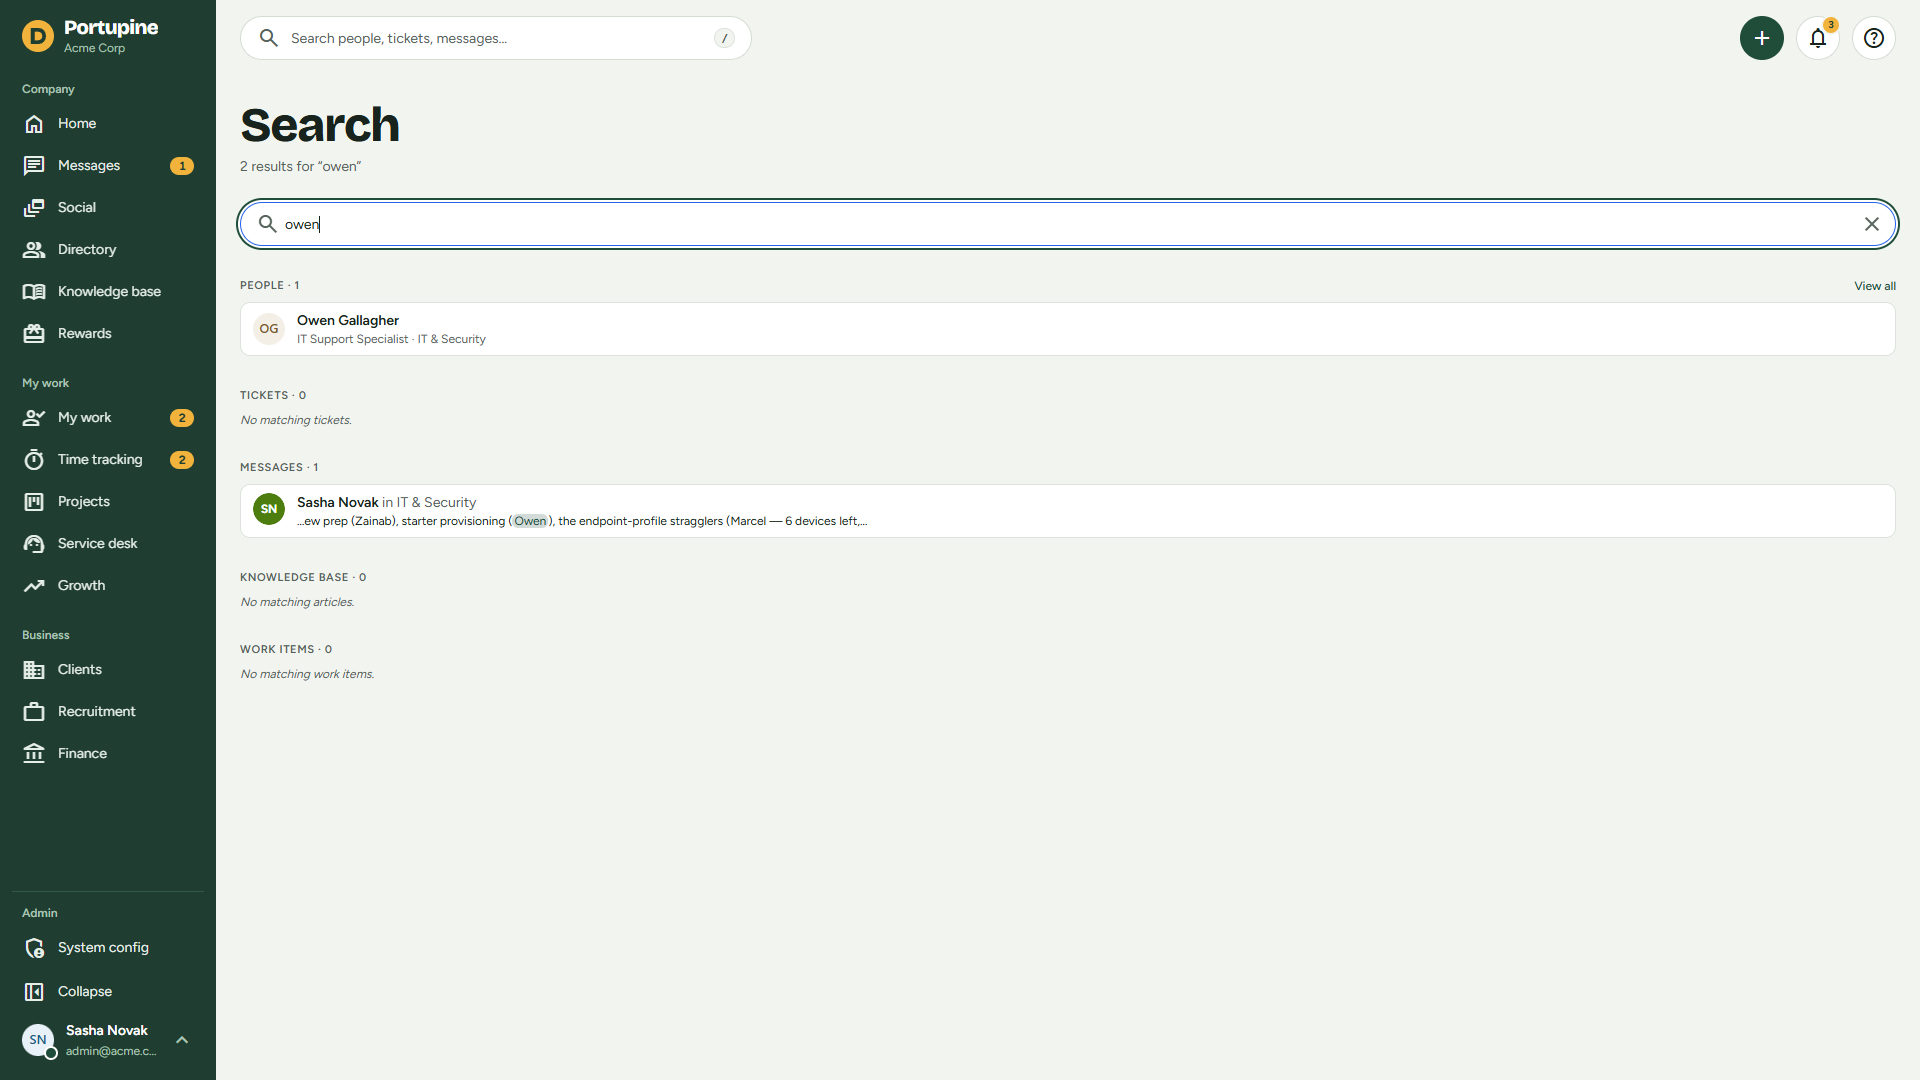Click the Portupine logo
Screen dimensions: 1920x1080
(38, 37)
